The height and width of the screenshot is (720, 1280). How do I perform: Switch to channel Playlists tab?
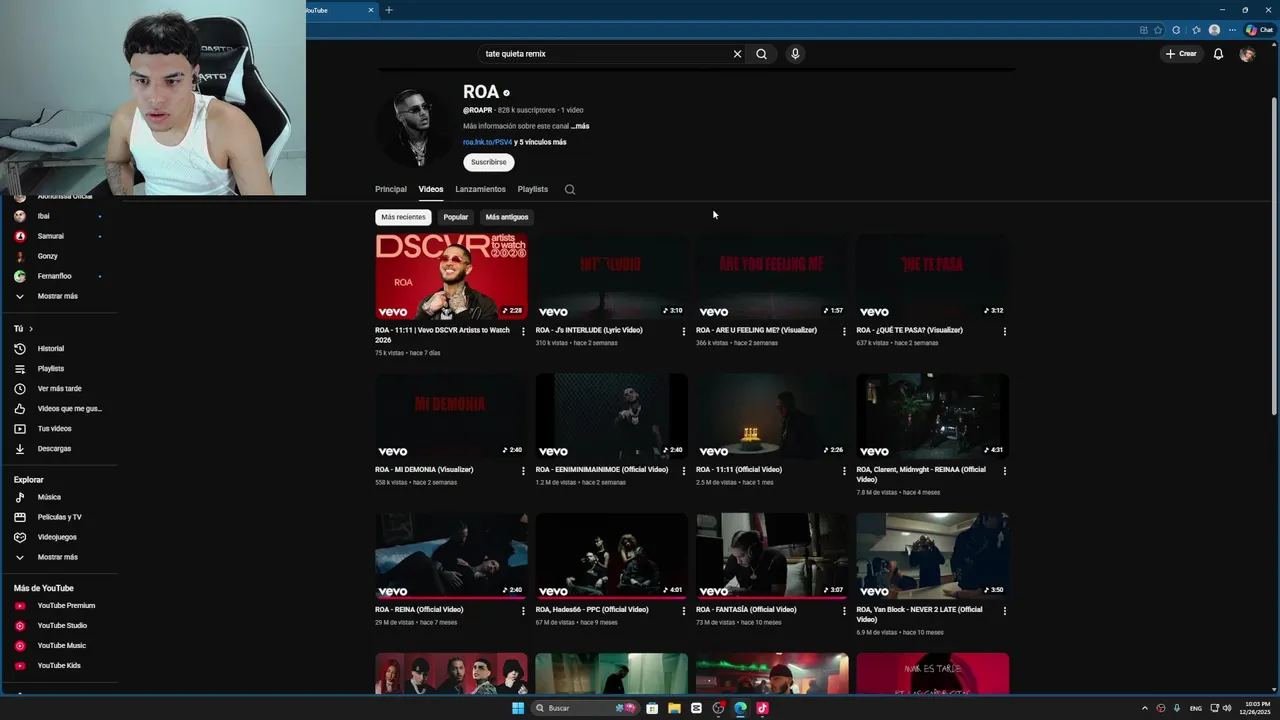click(533, 189)
